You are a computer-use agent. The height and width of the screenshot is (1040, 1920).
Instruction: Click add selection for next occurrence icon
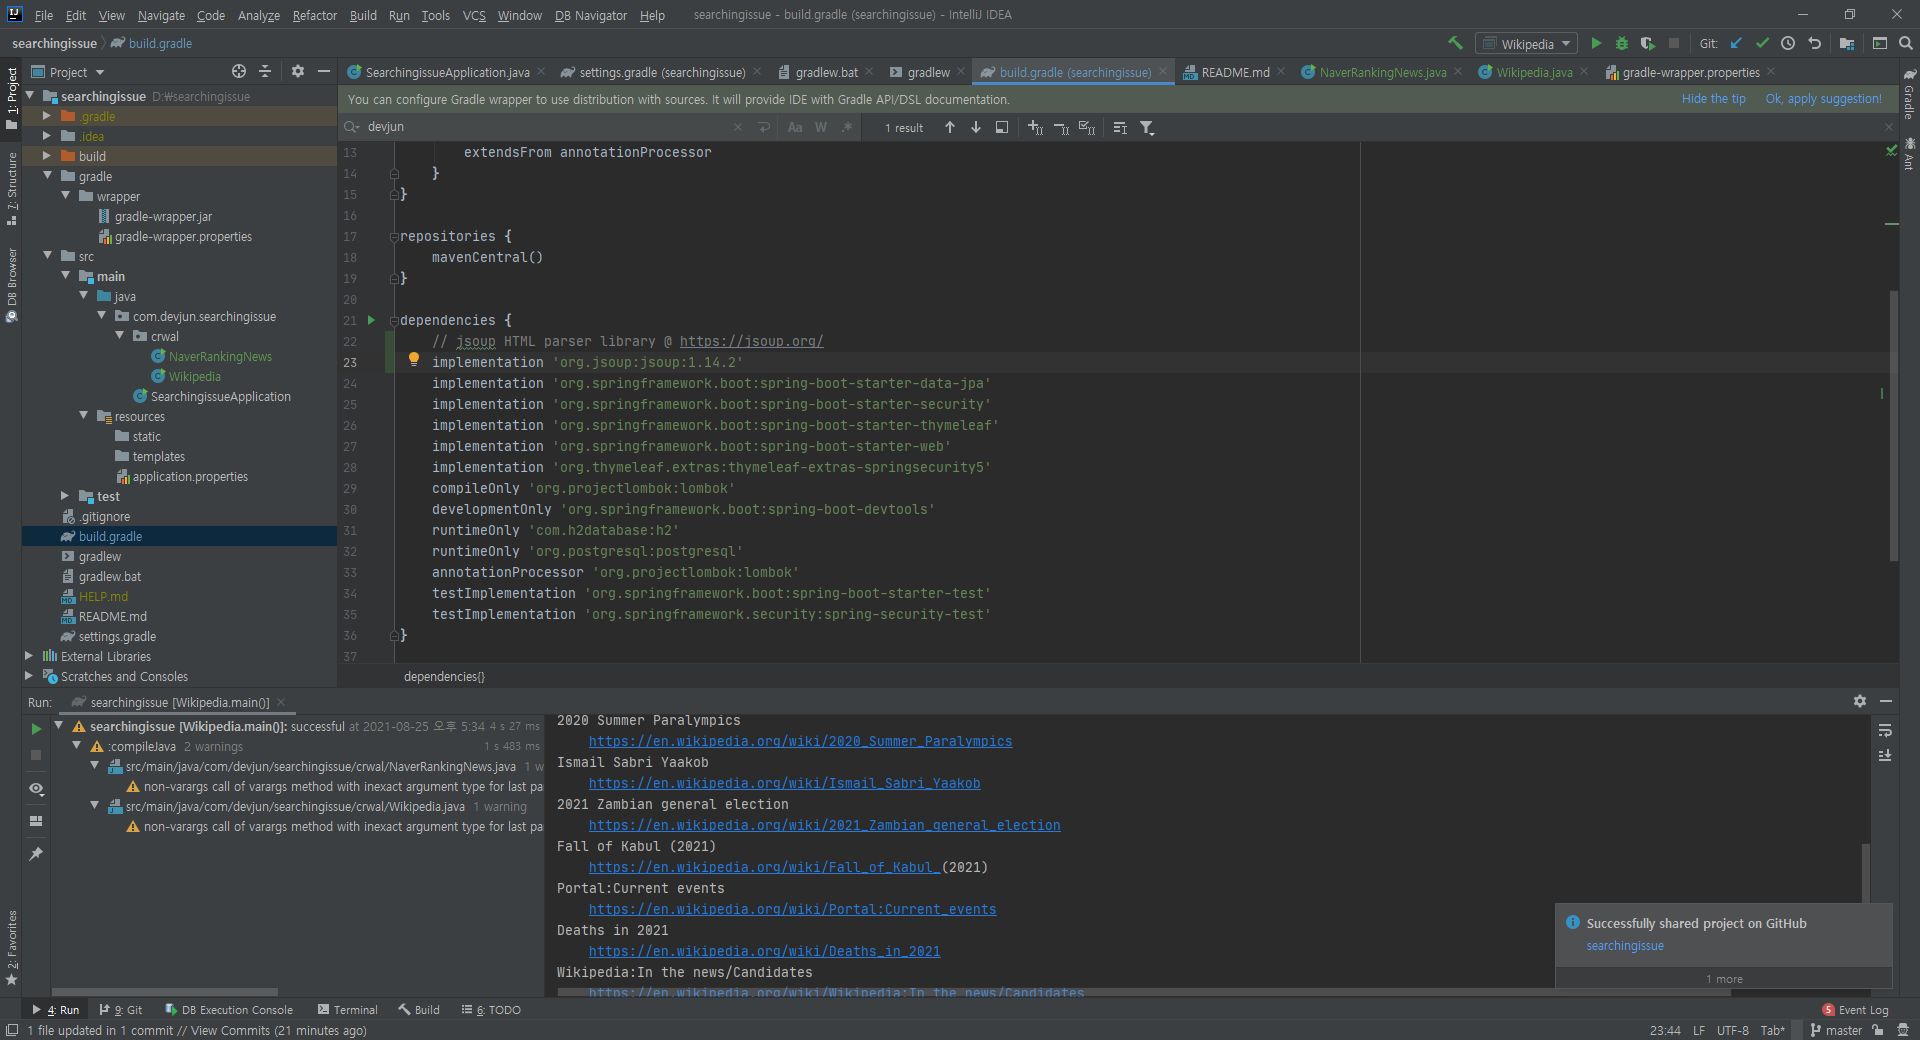pos(1036,127)
